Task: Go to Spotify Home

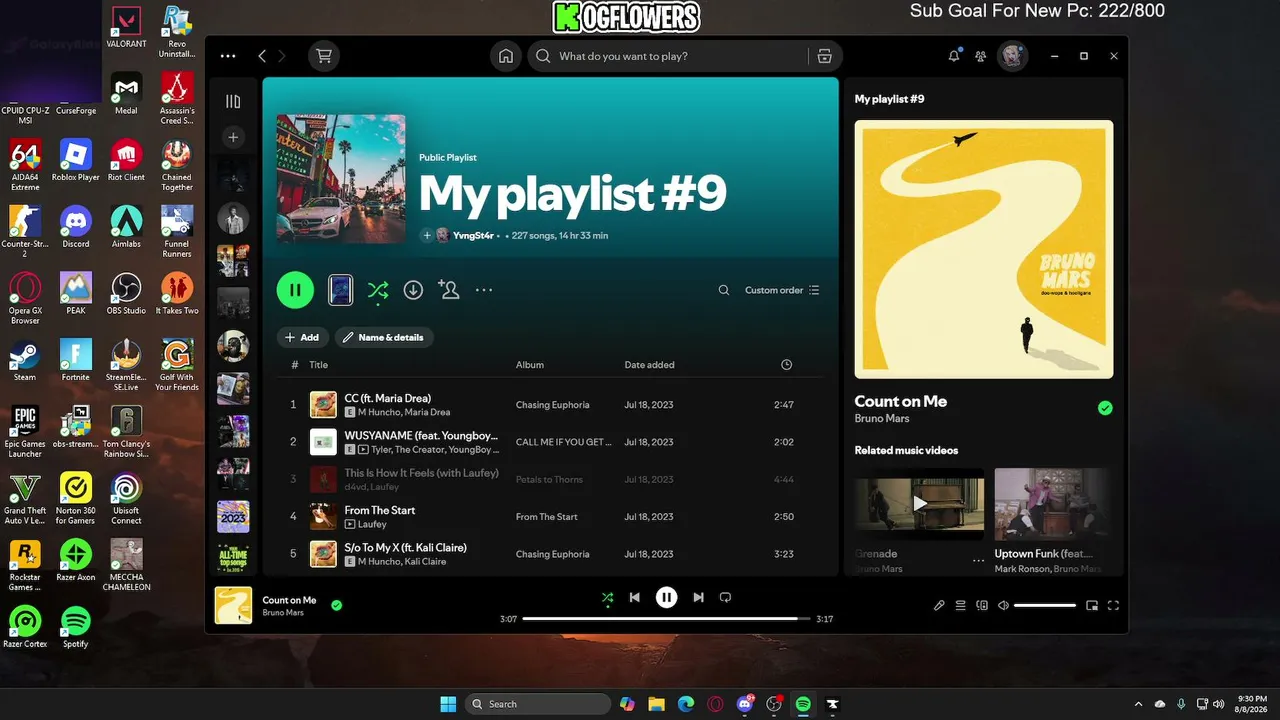Action: pyautogui.click(x=506, y=56)
